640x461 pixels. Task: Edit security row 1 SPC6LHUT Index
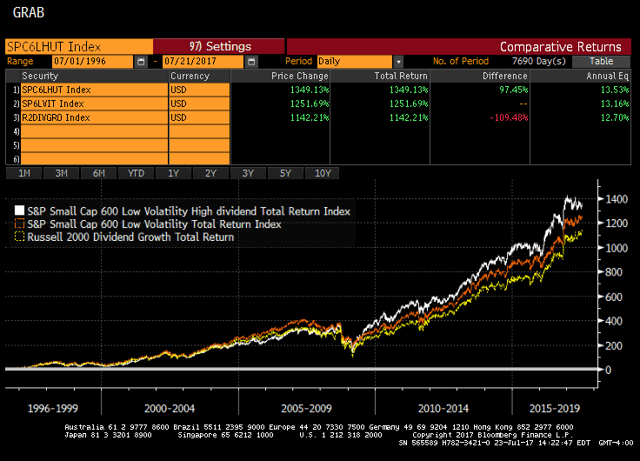point(94,90)
